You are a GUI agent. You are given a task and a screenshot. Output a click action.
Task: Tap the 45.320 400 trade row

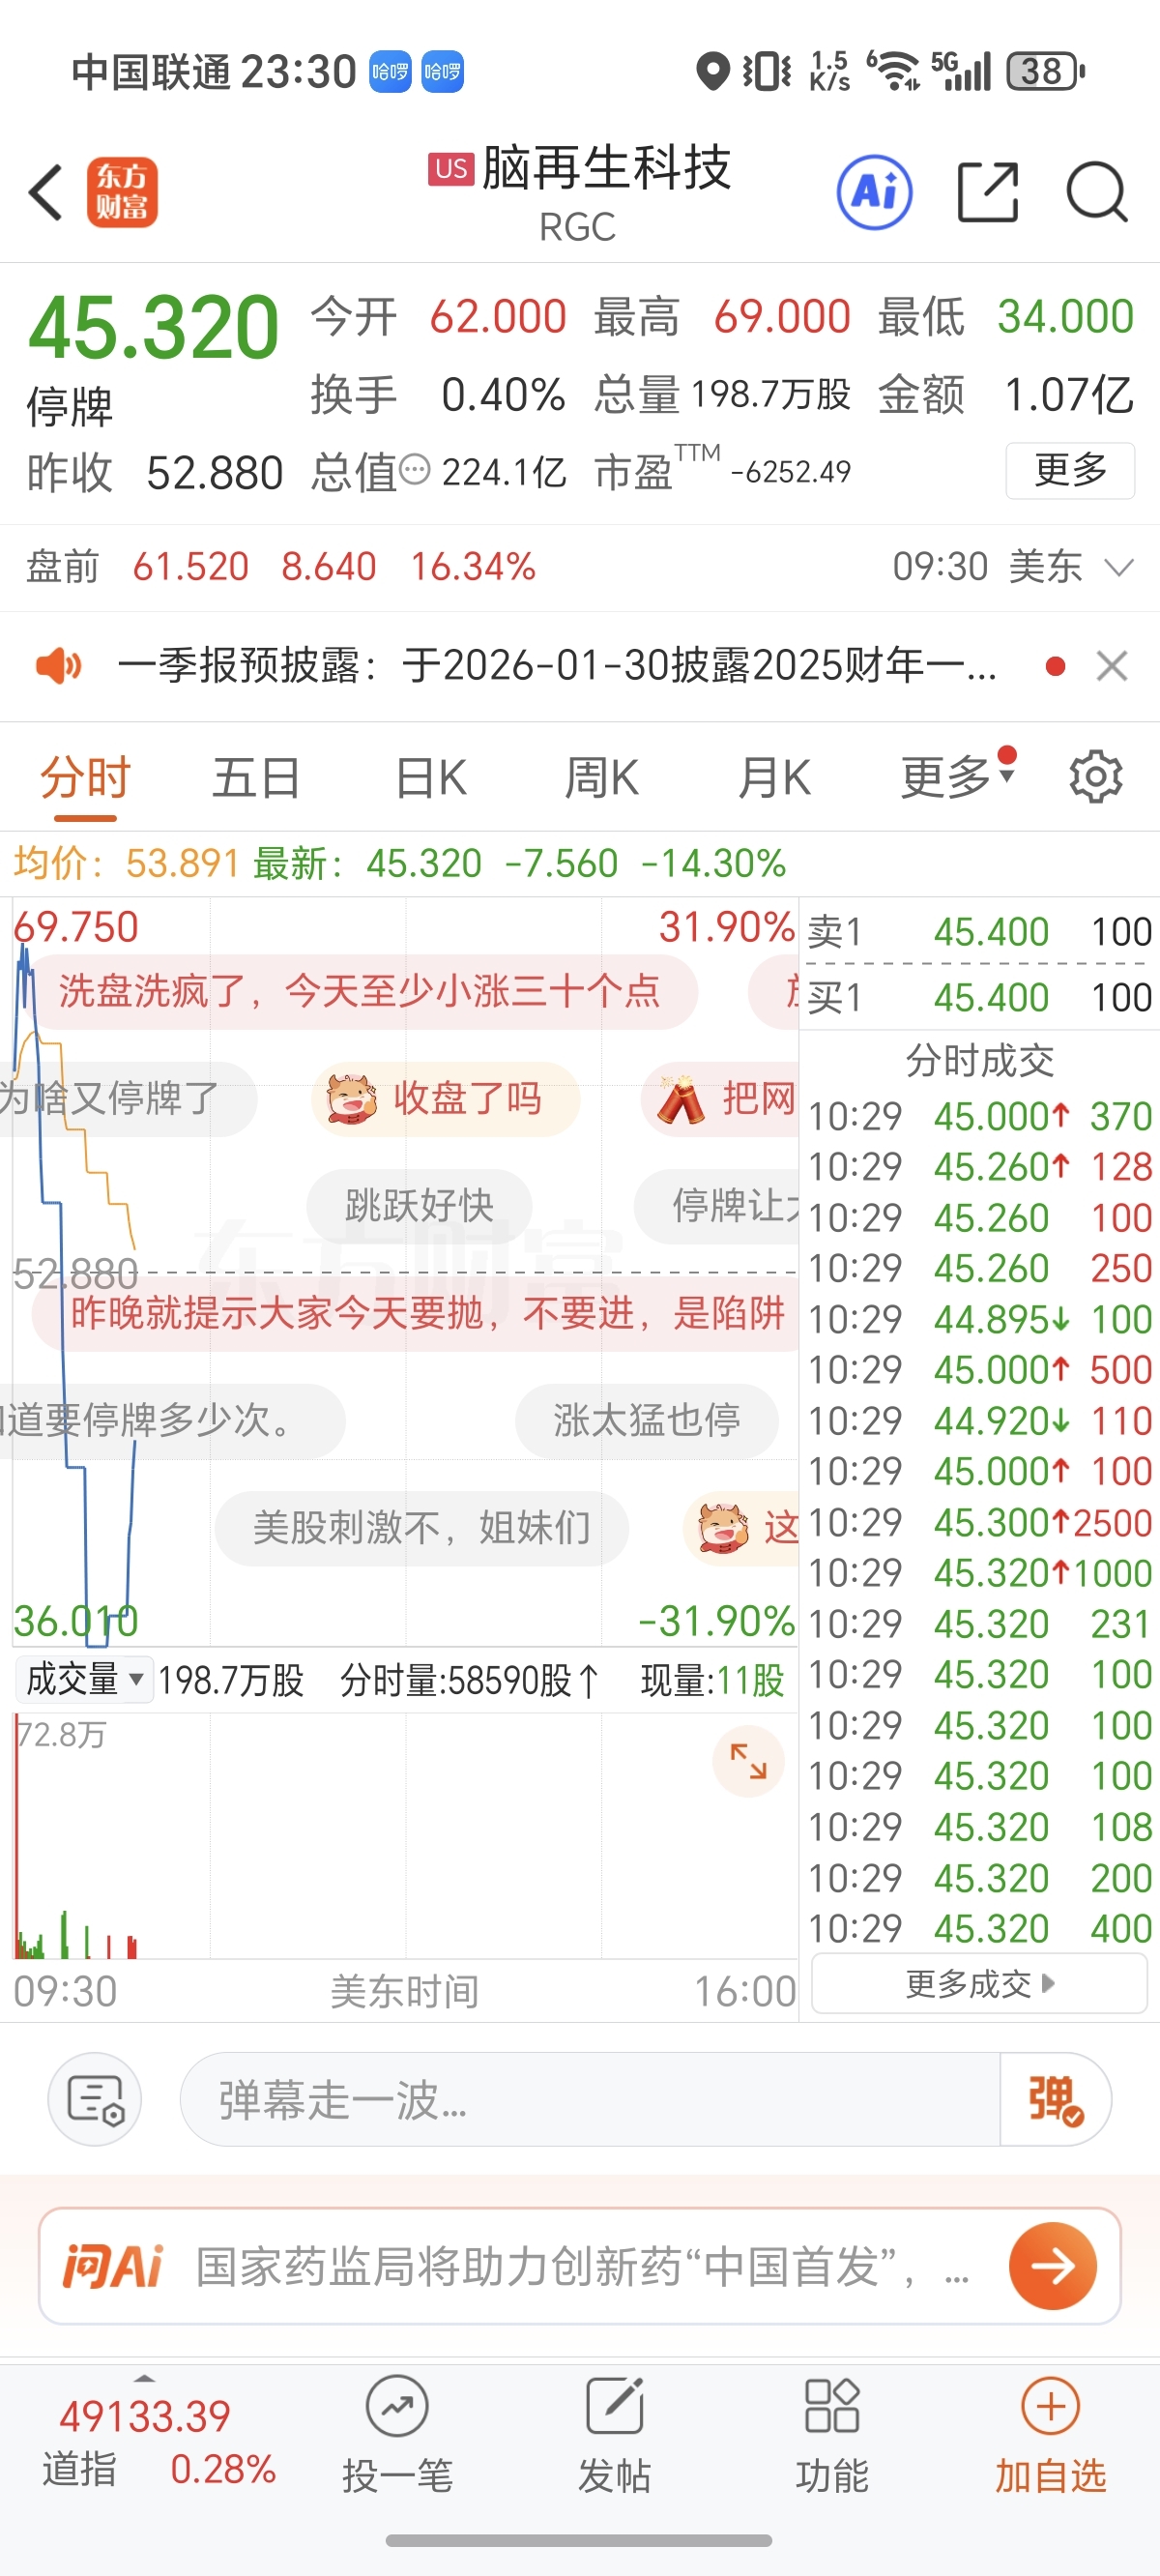pos(980,1928)
